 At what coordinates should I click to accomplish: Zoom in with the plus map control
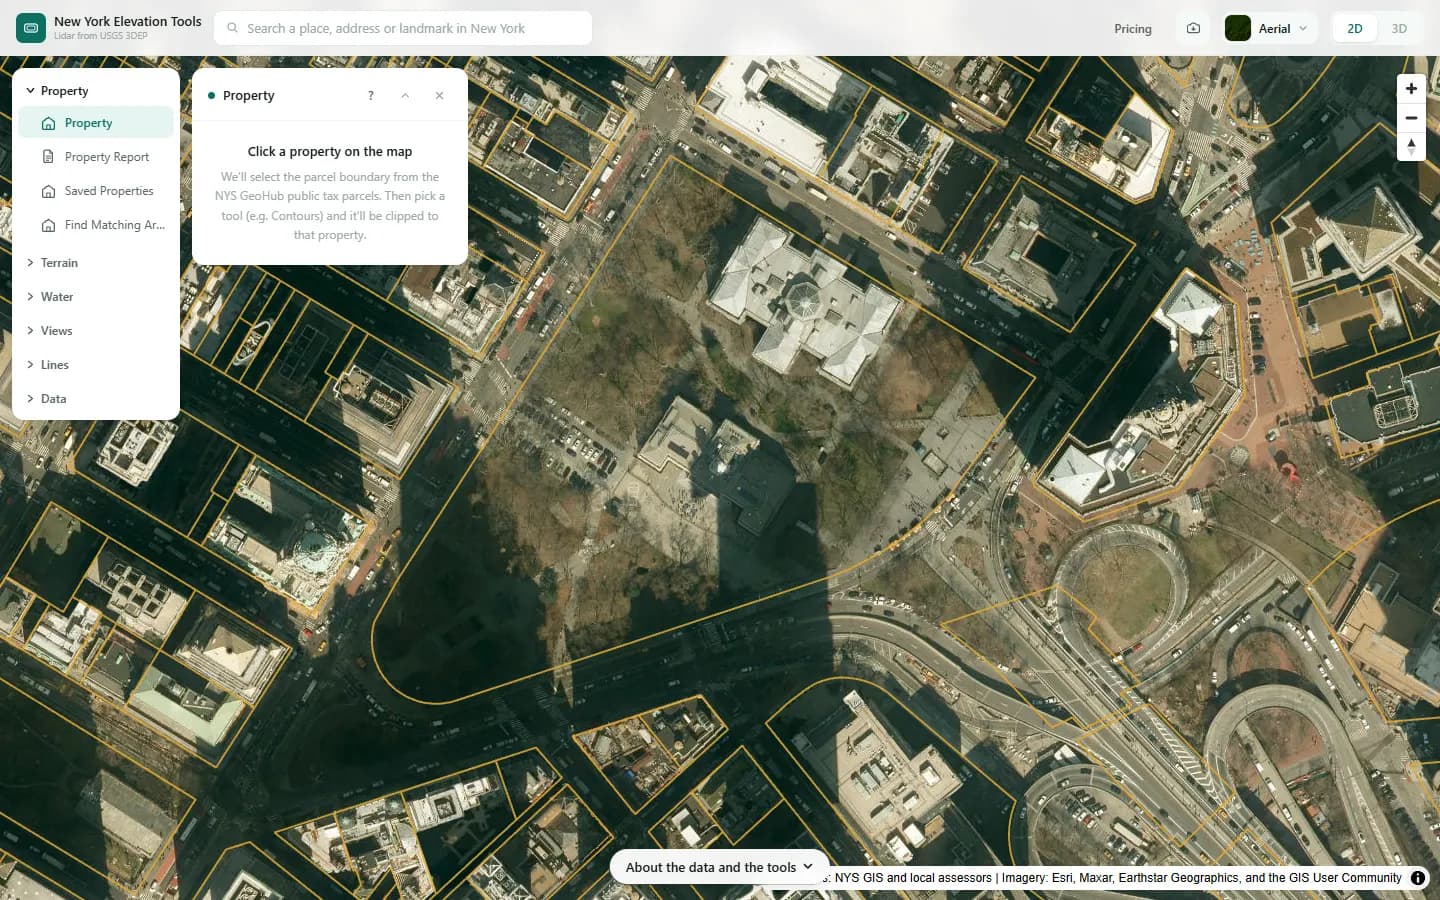coord(1411,89)
